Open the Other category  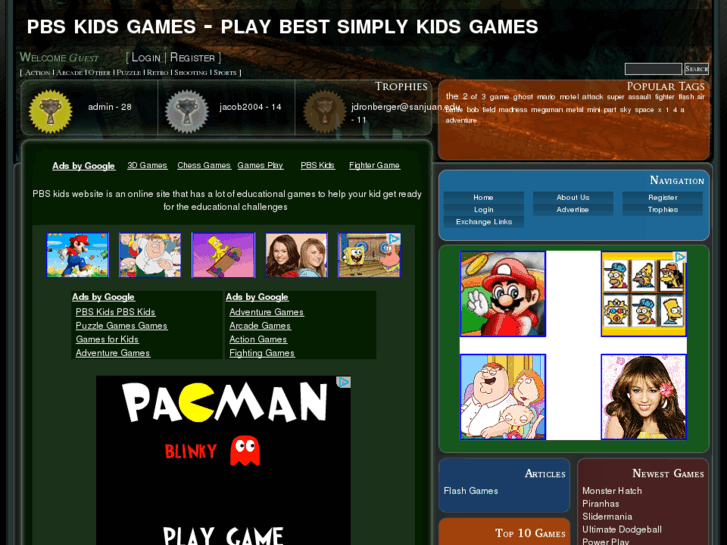99,73
